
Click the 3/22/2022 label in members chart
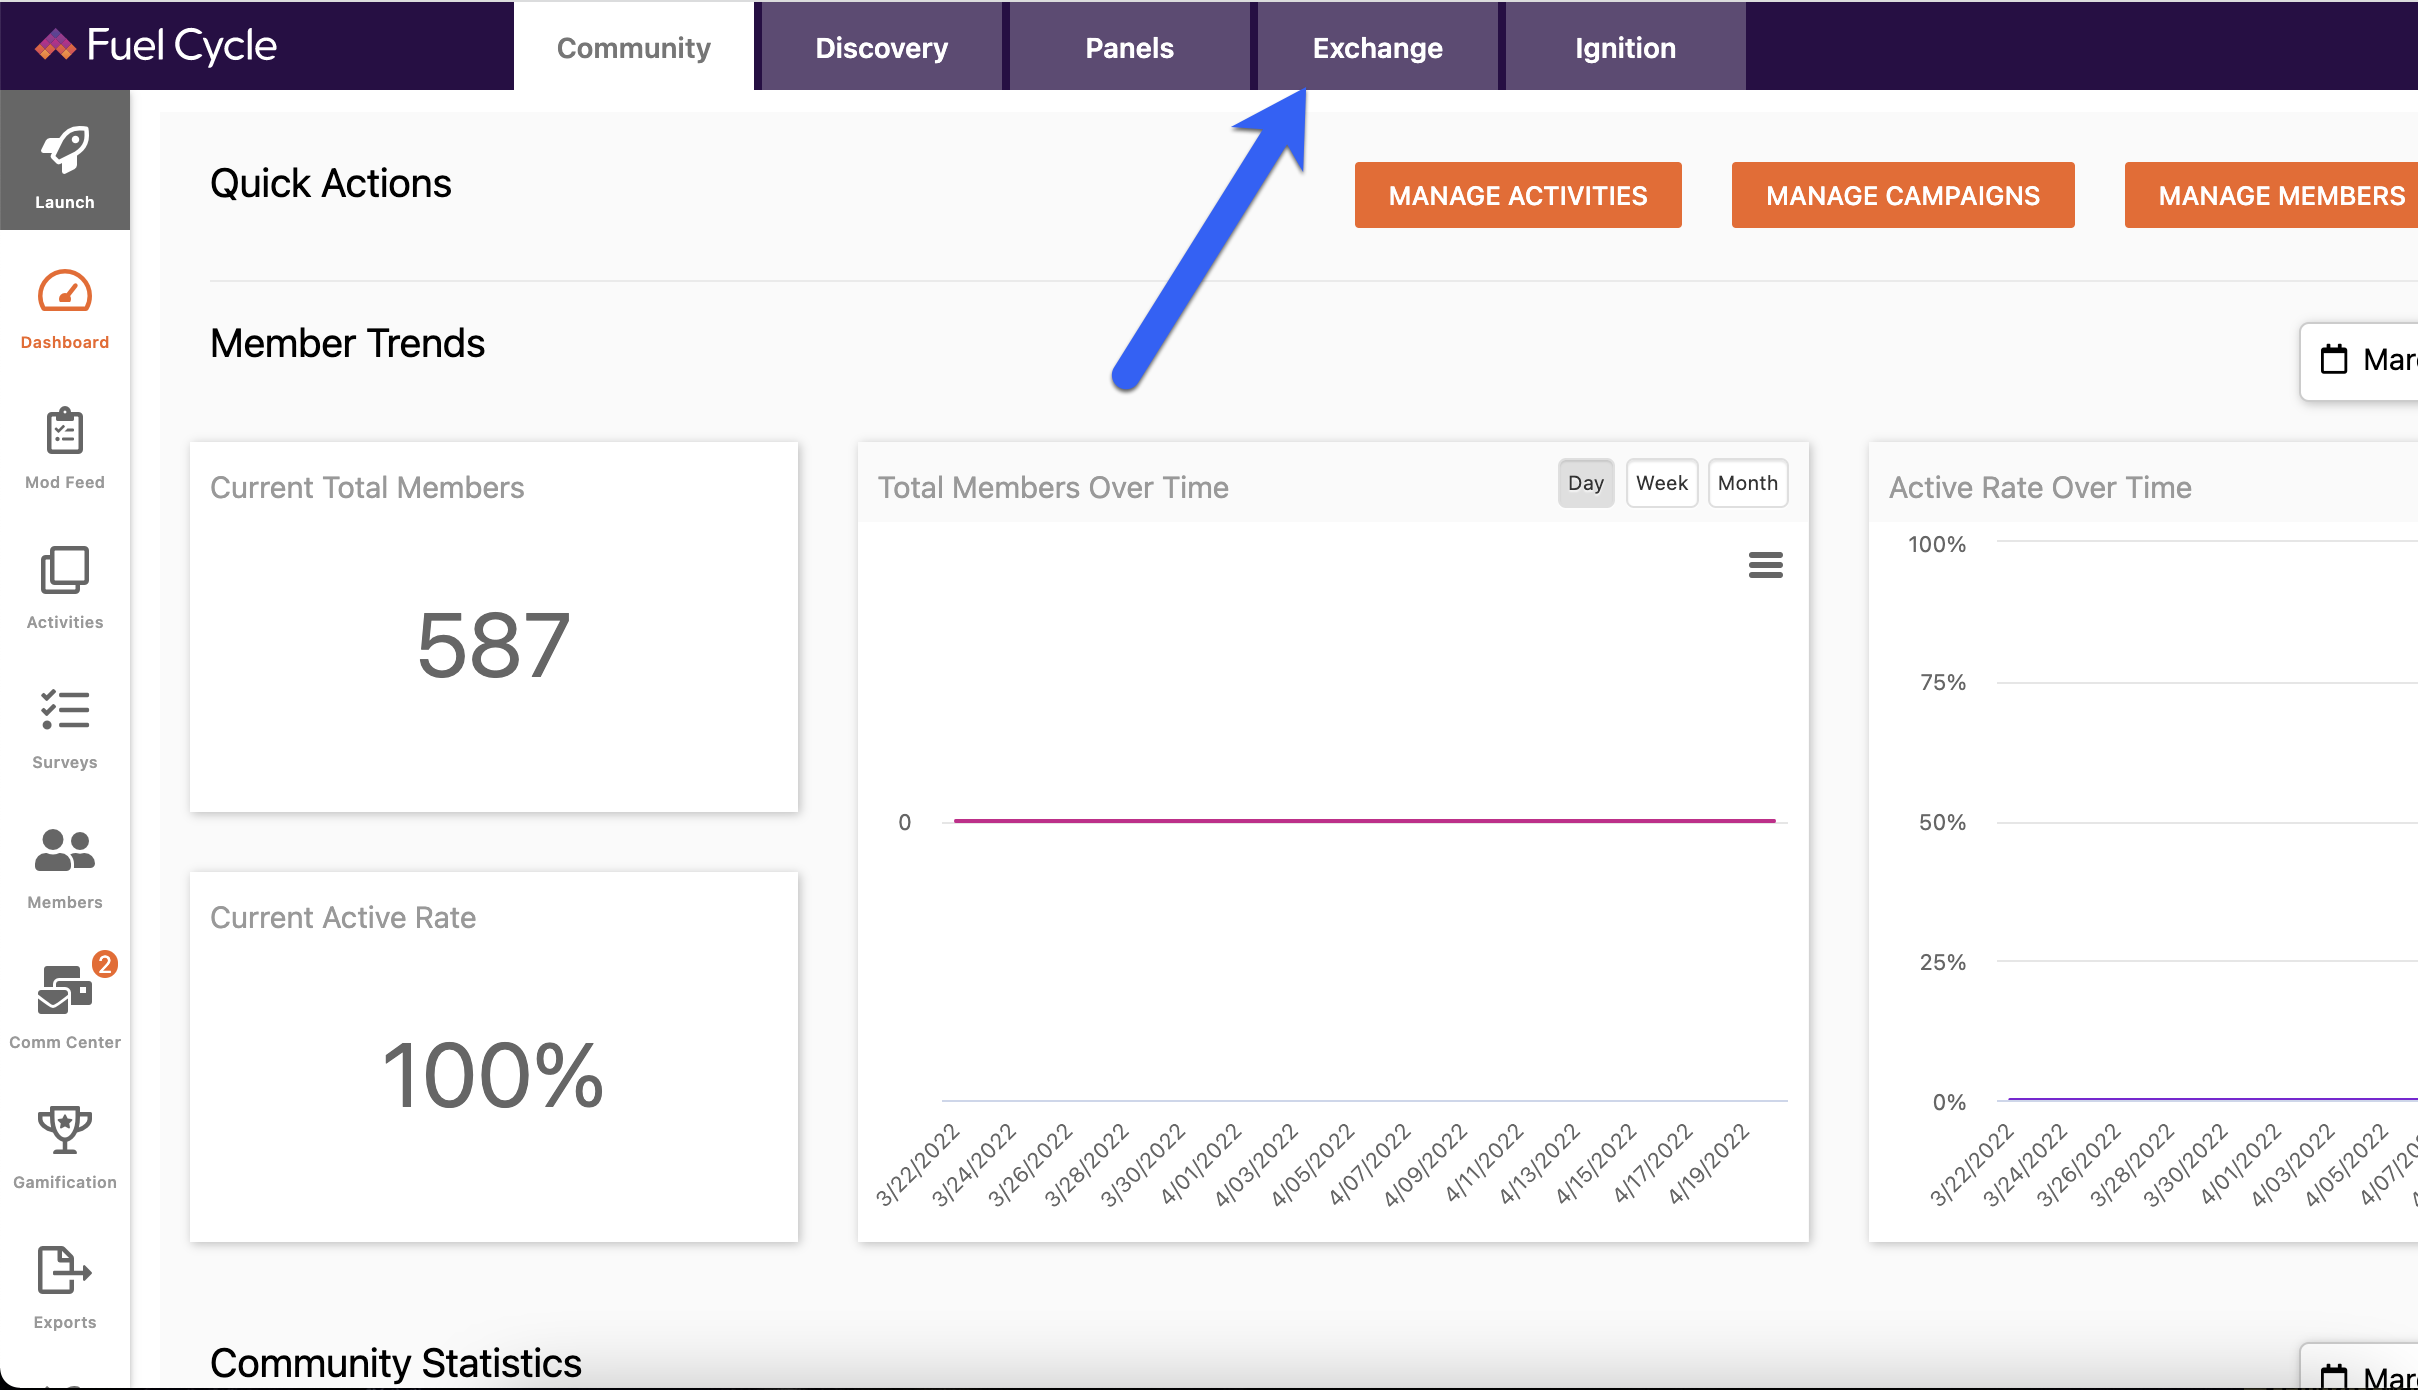(x=917, y=1166)
